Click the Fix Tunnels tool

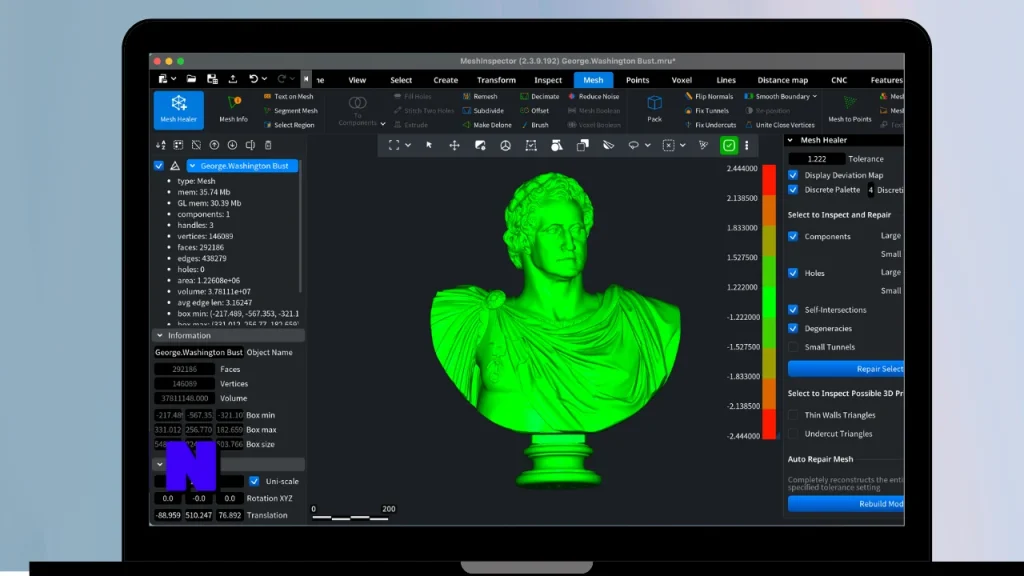707,110
